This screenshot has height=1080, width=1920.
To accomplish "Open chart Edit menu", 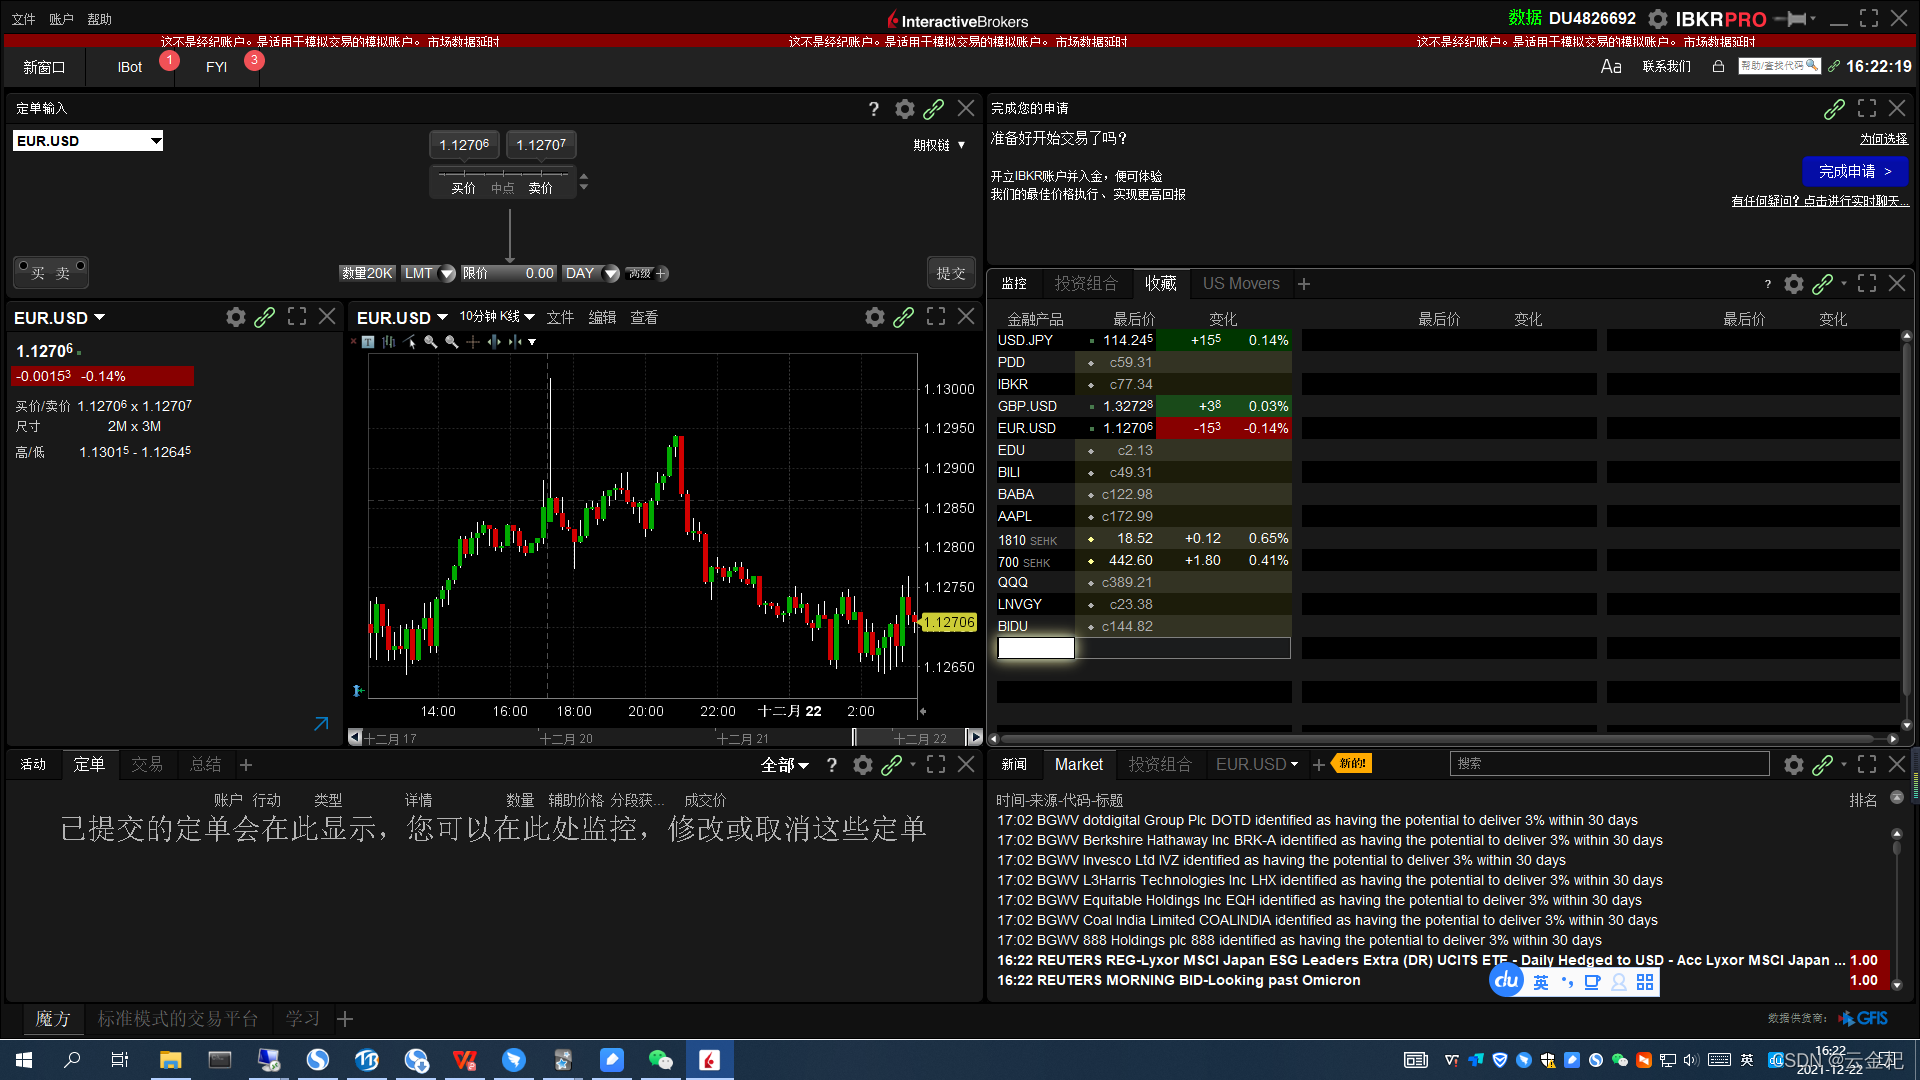I will 602,318.
